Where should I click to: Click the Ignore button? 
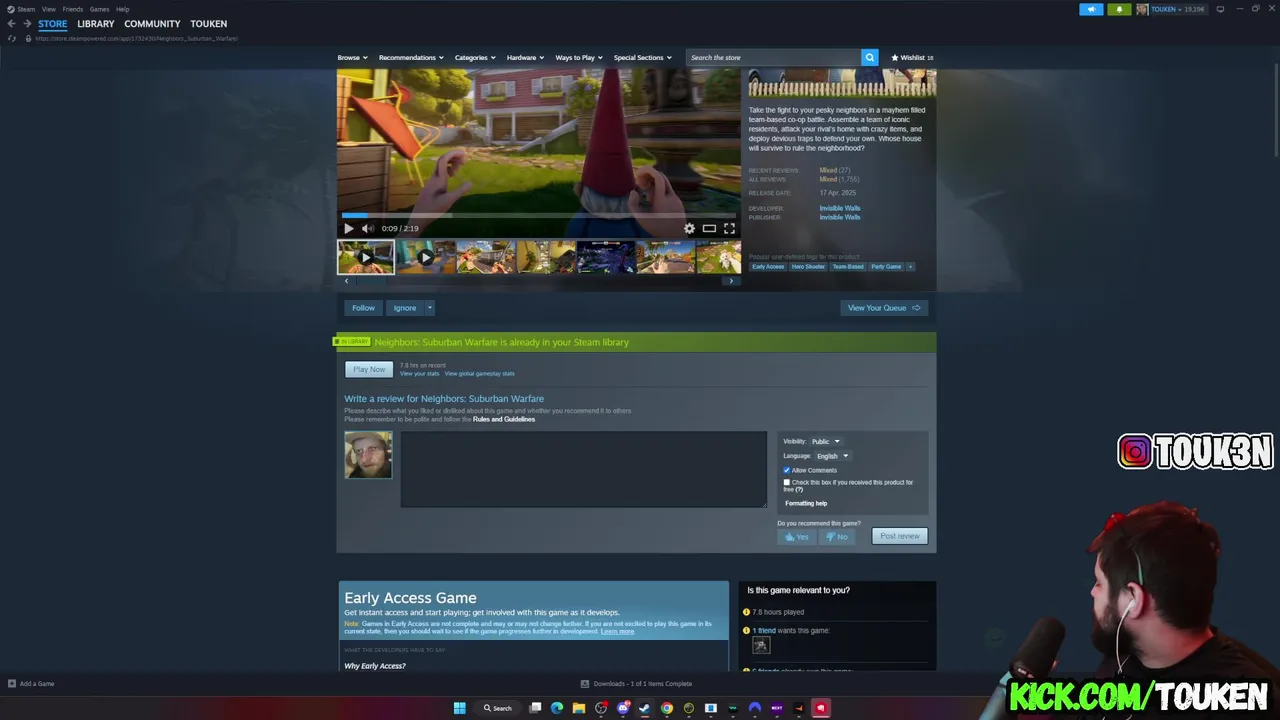[404, 308]
